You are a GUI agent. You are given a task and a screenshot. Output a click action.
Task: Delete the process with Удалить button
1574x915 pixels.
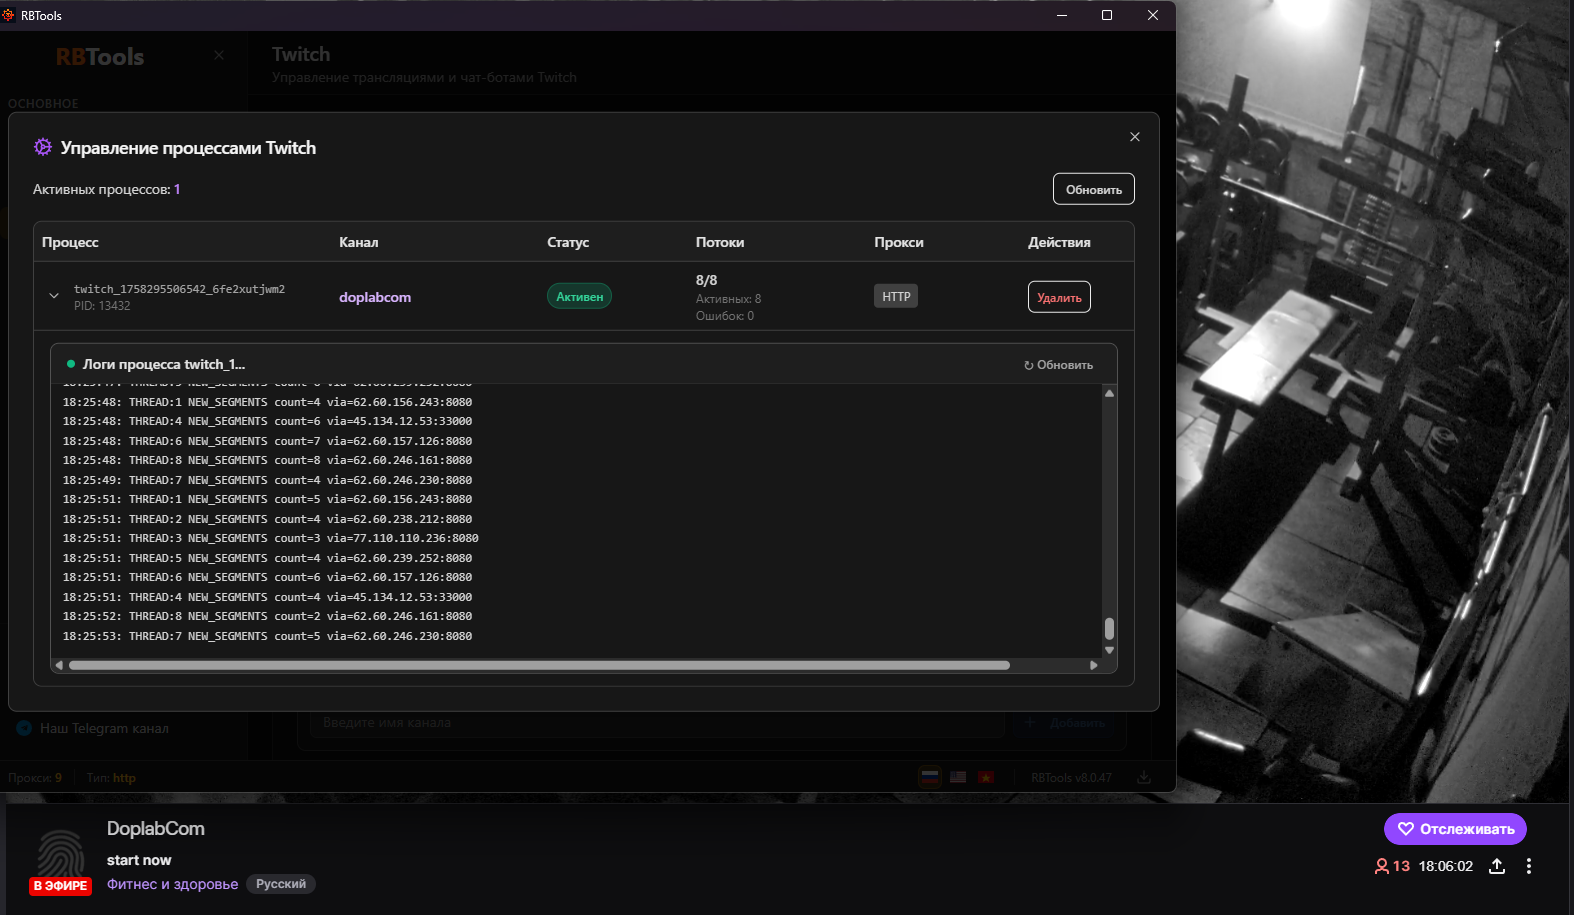1058,297
